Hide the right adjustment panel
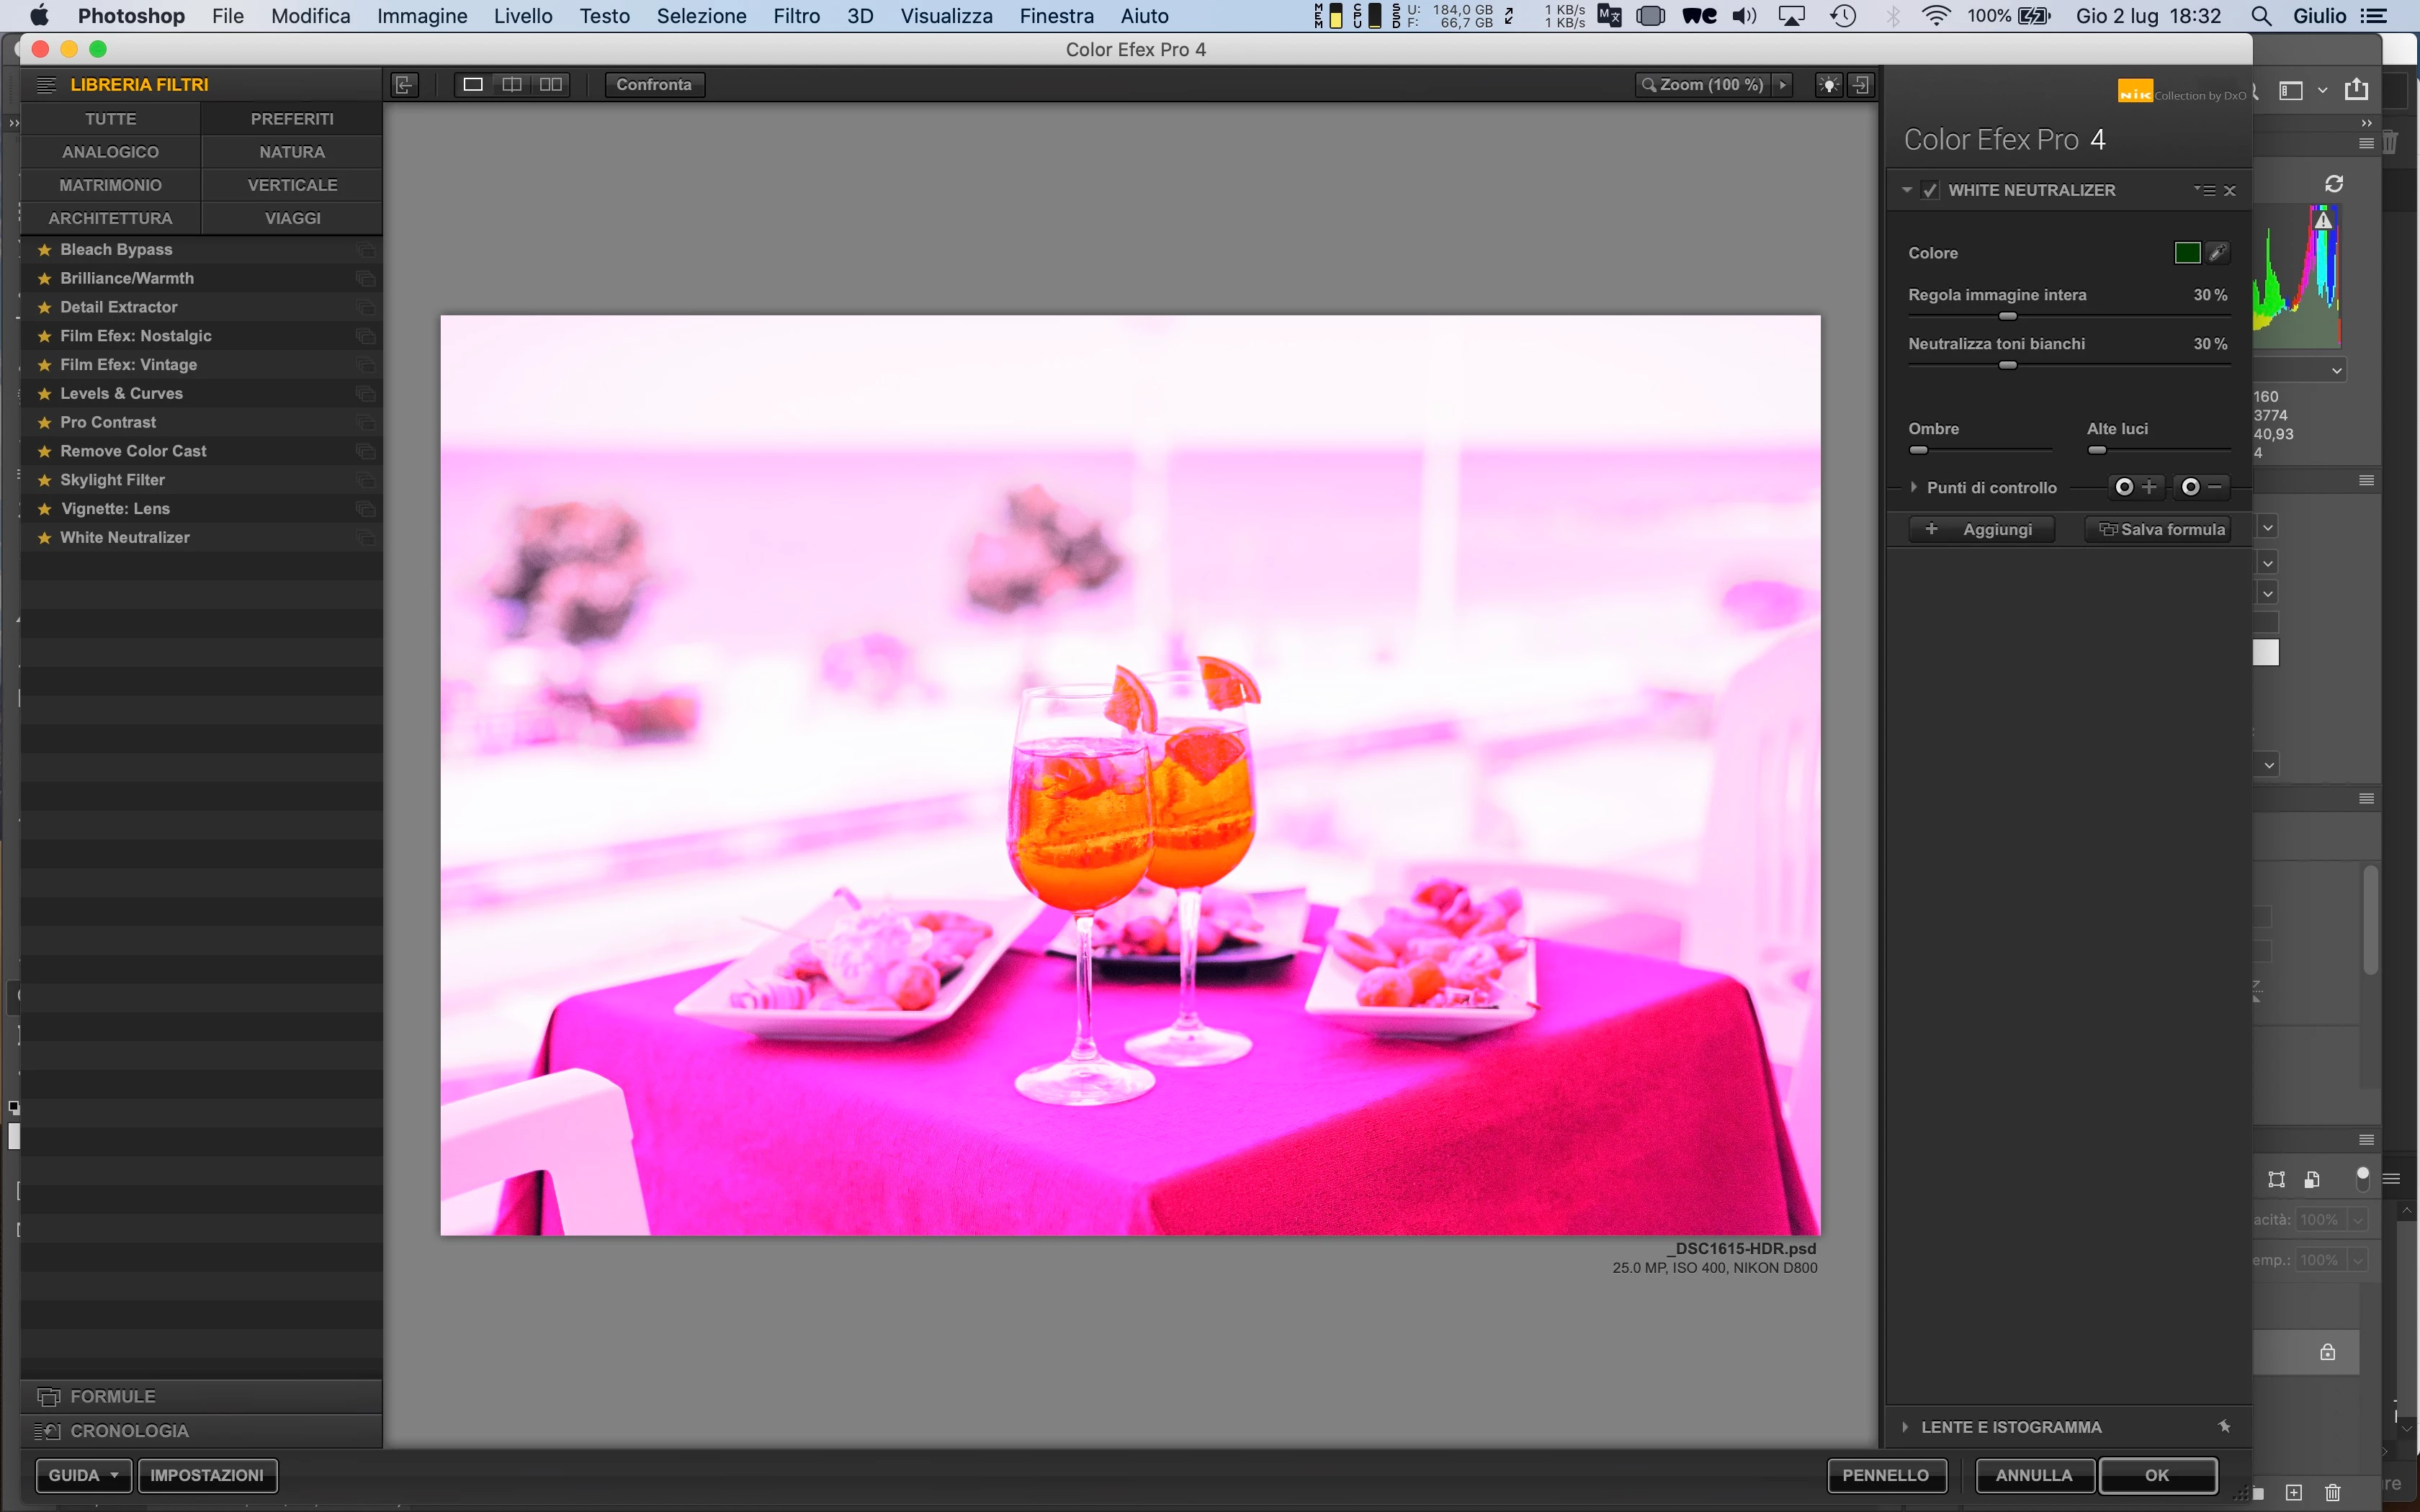 [1860, 85]
